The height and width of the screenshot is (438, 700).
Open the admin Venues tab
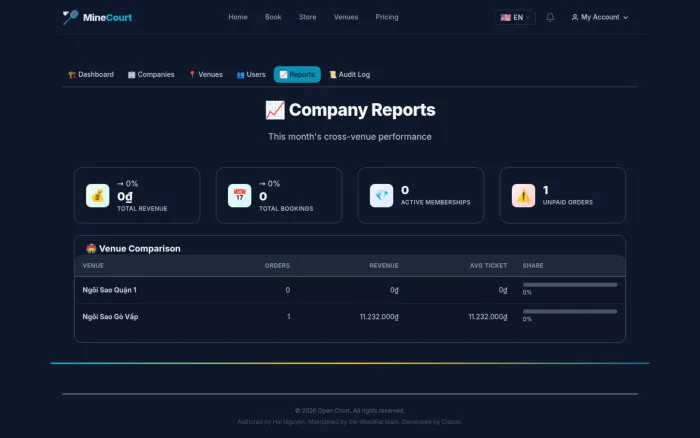(x=206, y=75)
